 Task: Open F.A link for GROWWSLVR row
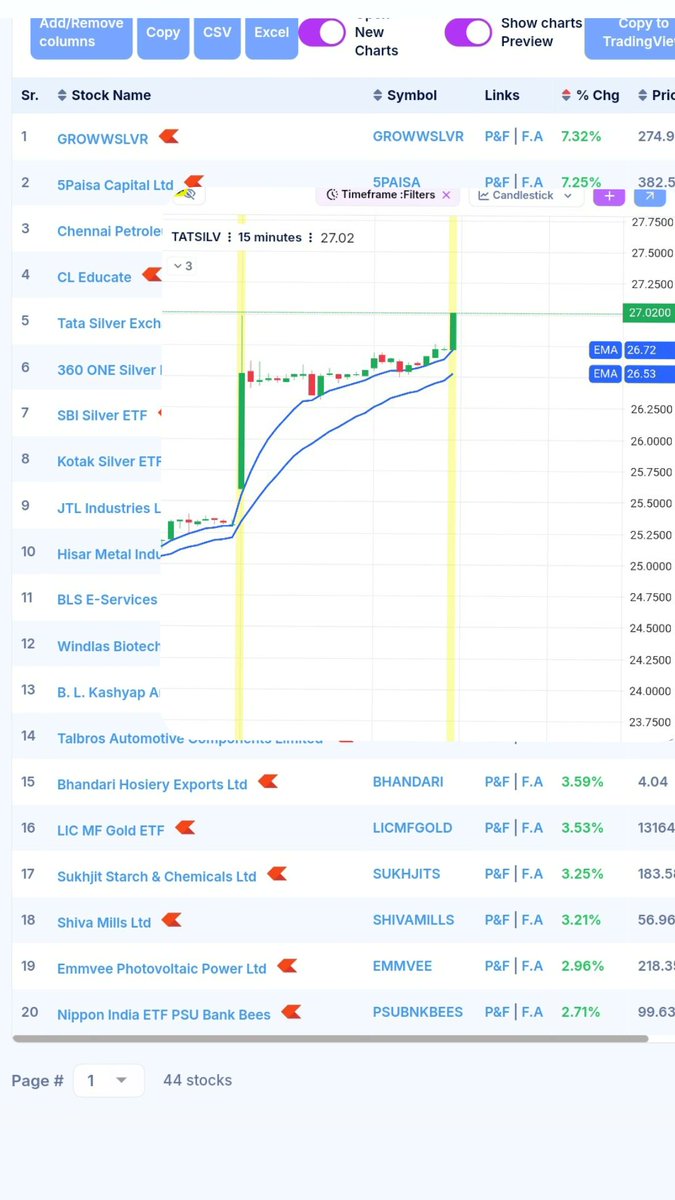pyautogui.click(x=532, y=136)
